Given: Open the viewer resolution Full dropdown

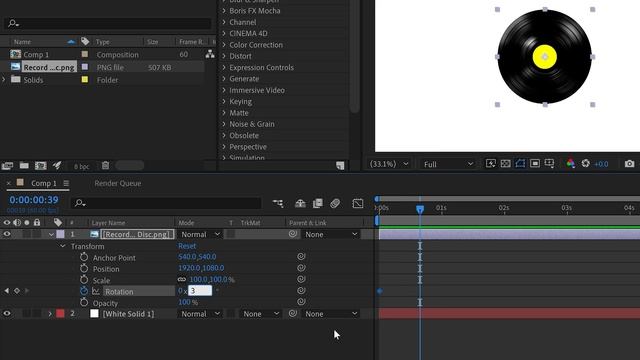Looking at the screenshot, I should [x=448, y=164].
